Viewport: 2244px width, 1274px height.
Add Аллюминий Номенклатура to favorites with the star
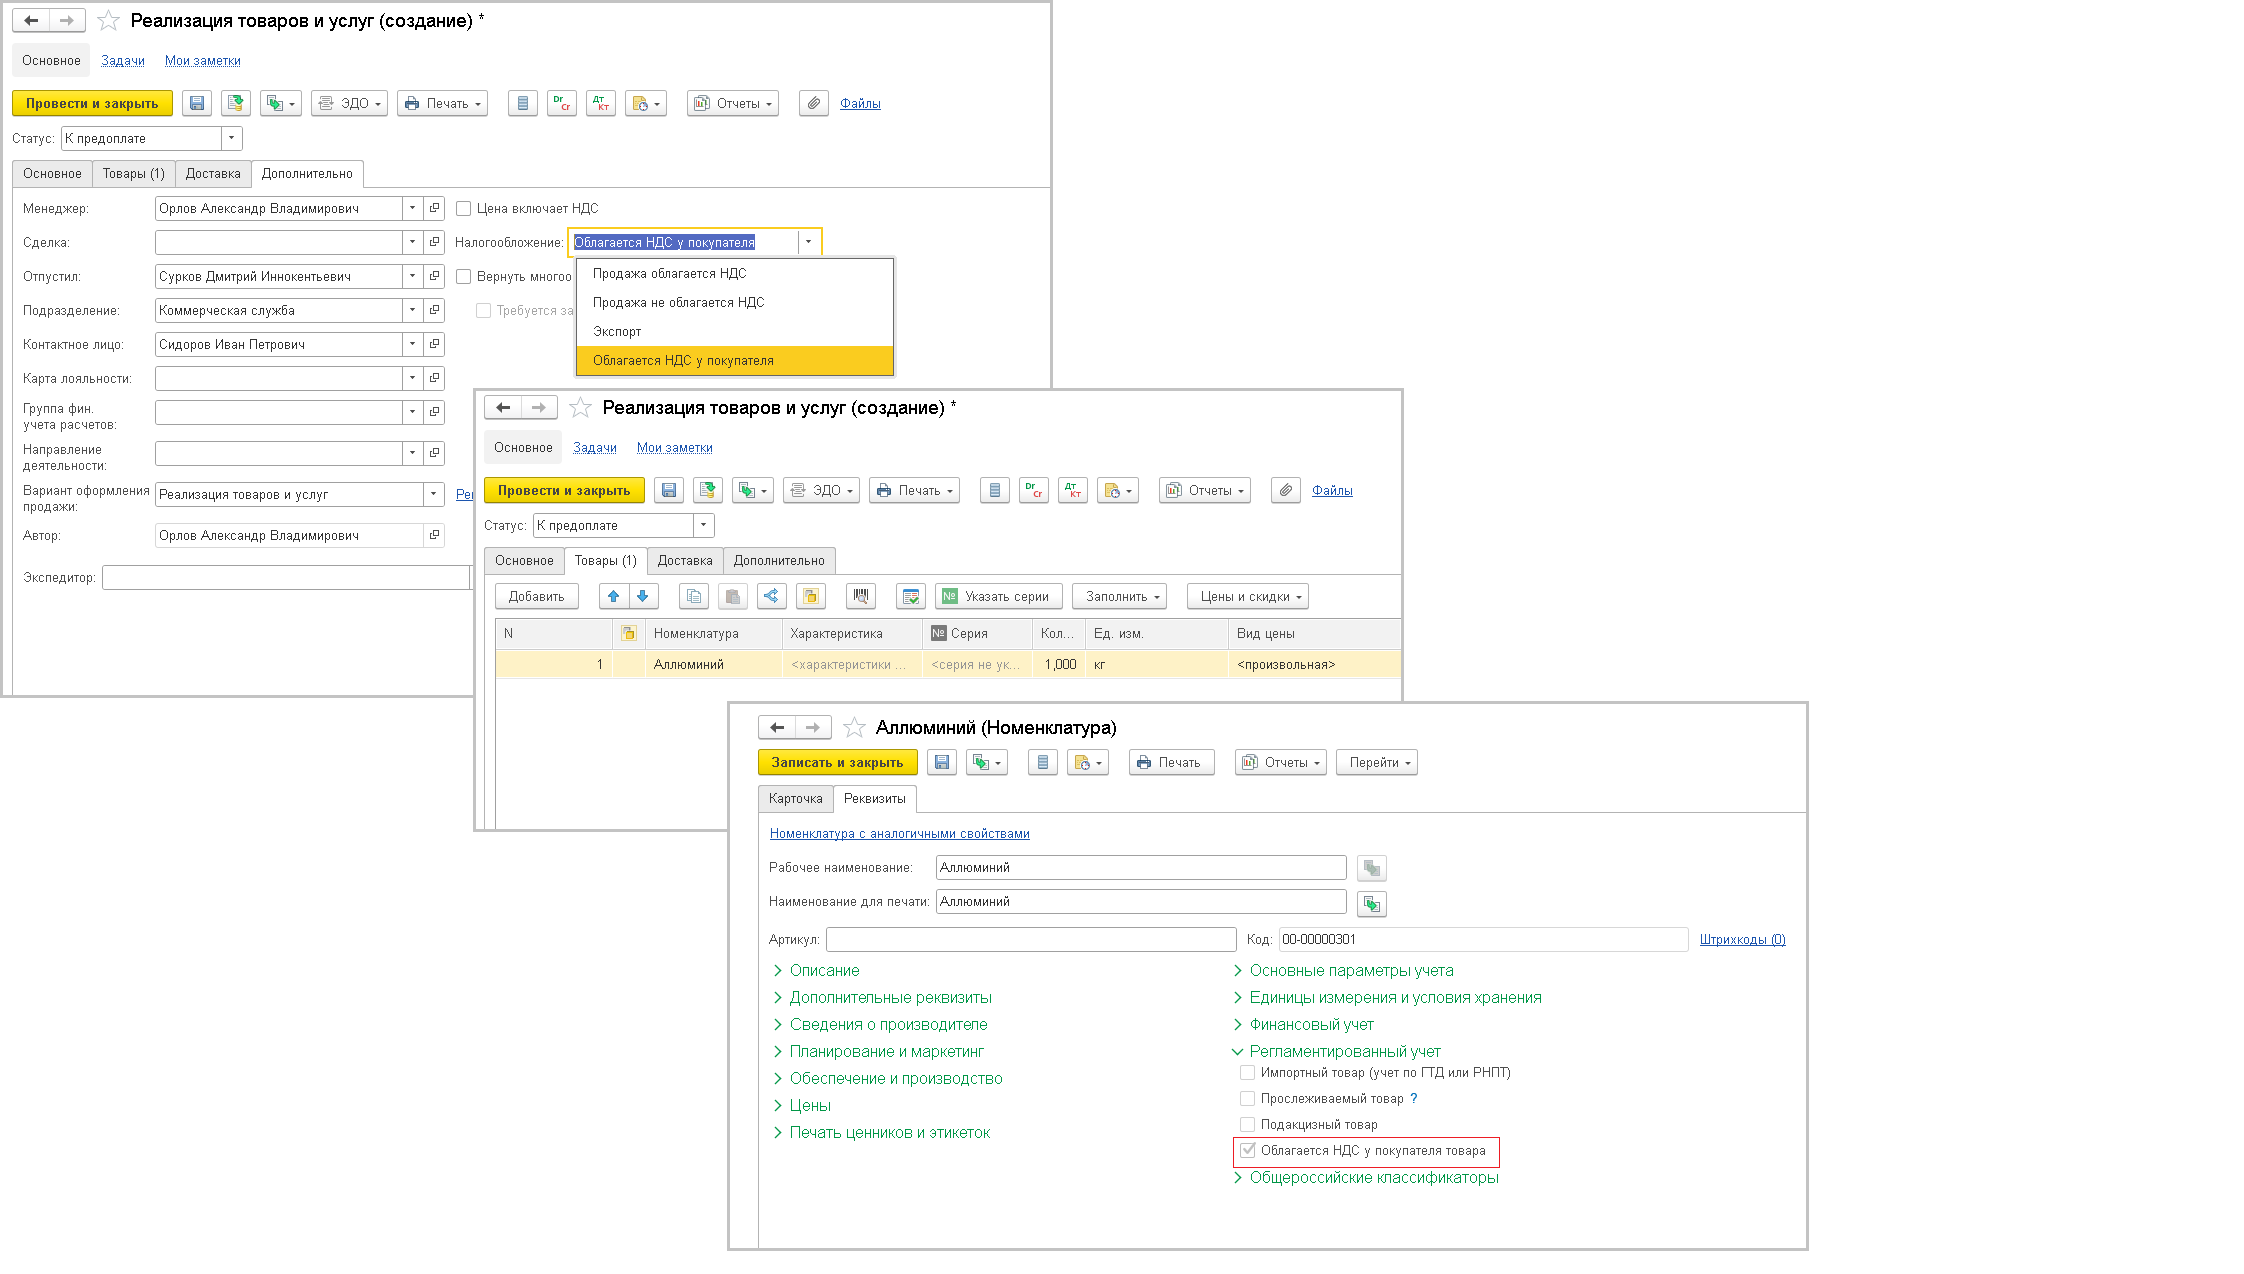854,728
